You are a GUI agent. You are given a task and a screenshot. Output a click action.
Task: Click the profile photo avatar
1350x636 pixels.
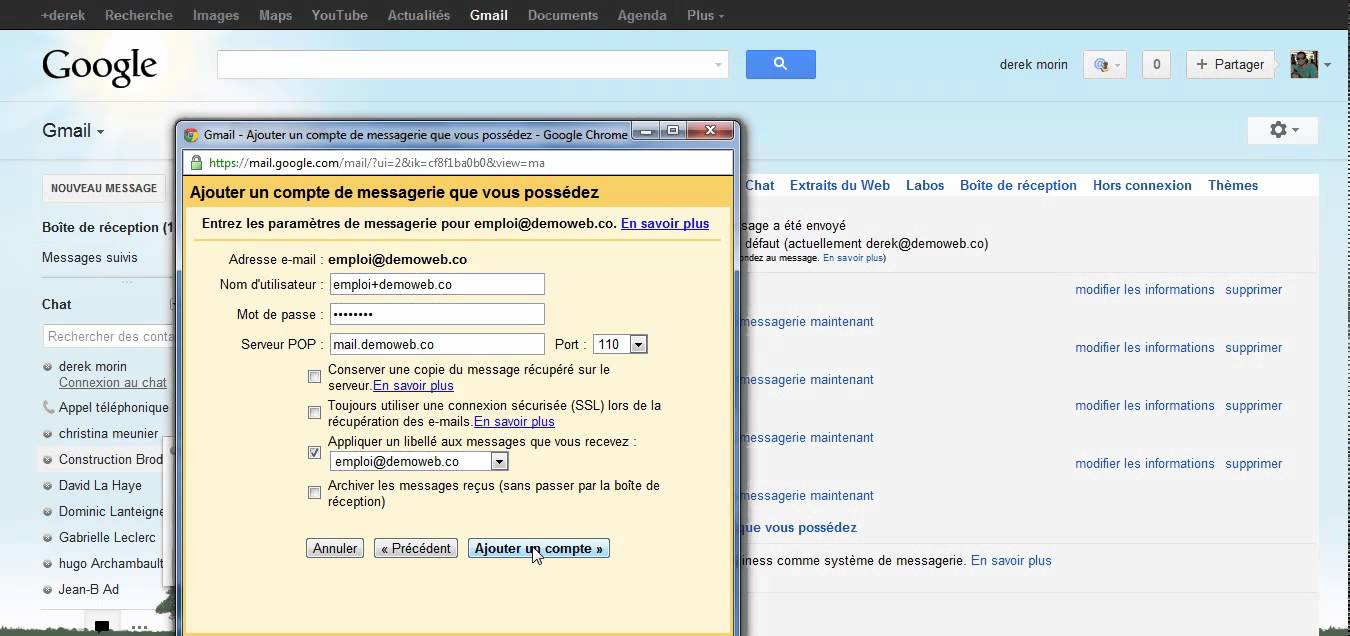(1304, 64)
